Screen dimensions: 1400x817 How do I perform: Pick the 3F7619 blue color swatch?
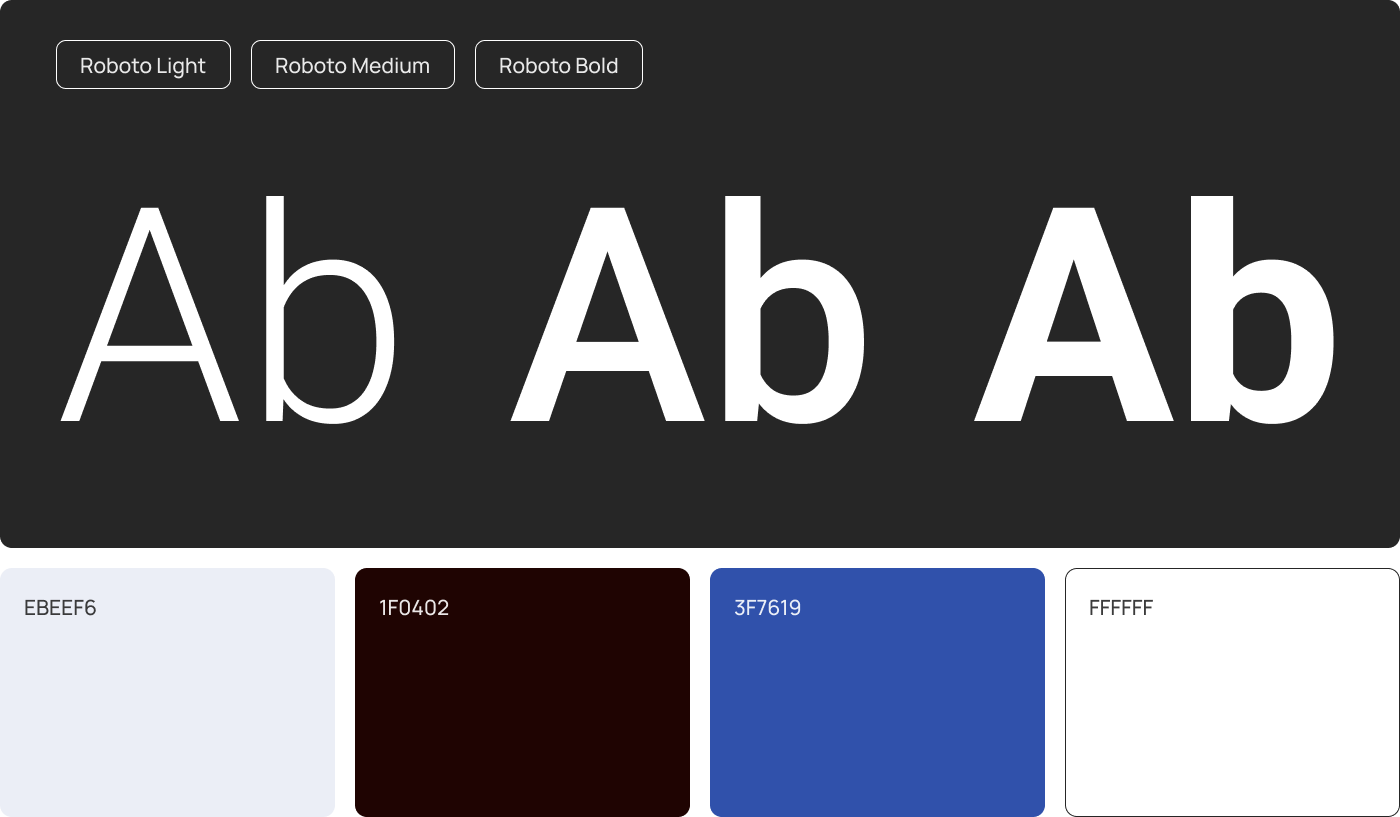(877, 692)
